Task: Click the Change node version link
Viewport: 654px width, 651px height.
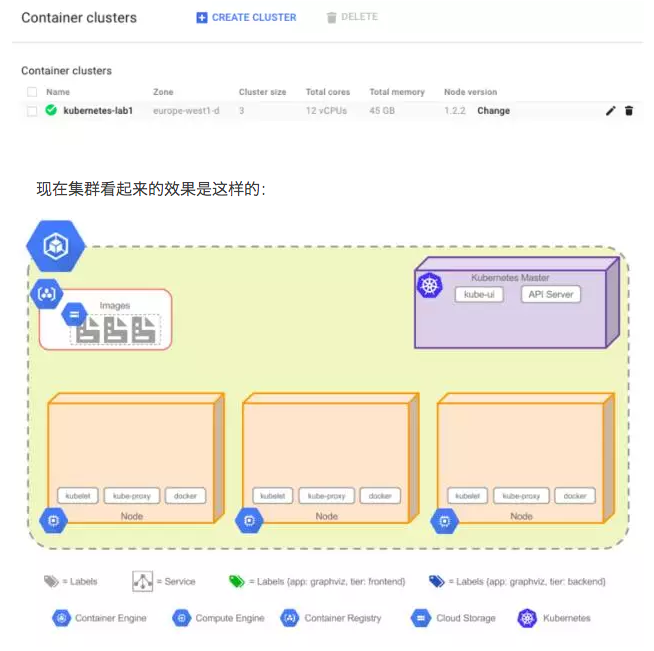Action: [493, 111]
